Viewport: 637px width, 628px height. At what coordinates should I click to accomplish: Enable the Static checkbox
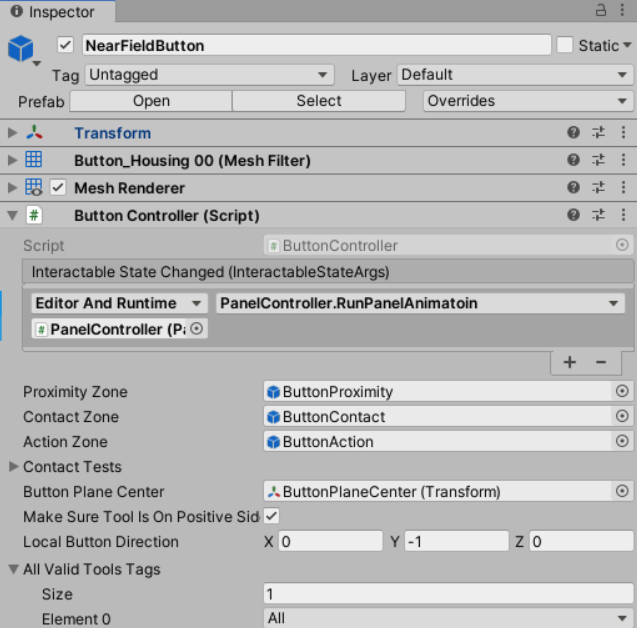pyautogui.click(x=565, y=45)
